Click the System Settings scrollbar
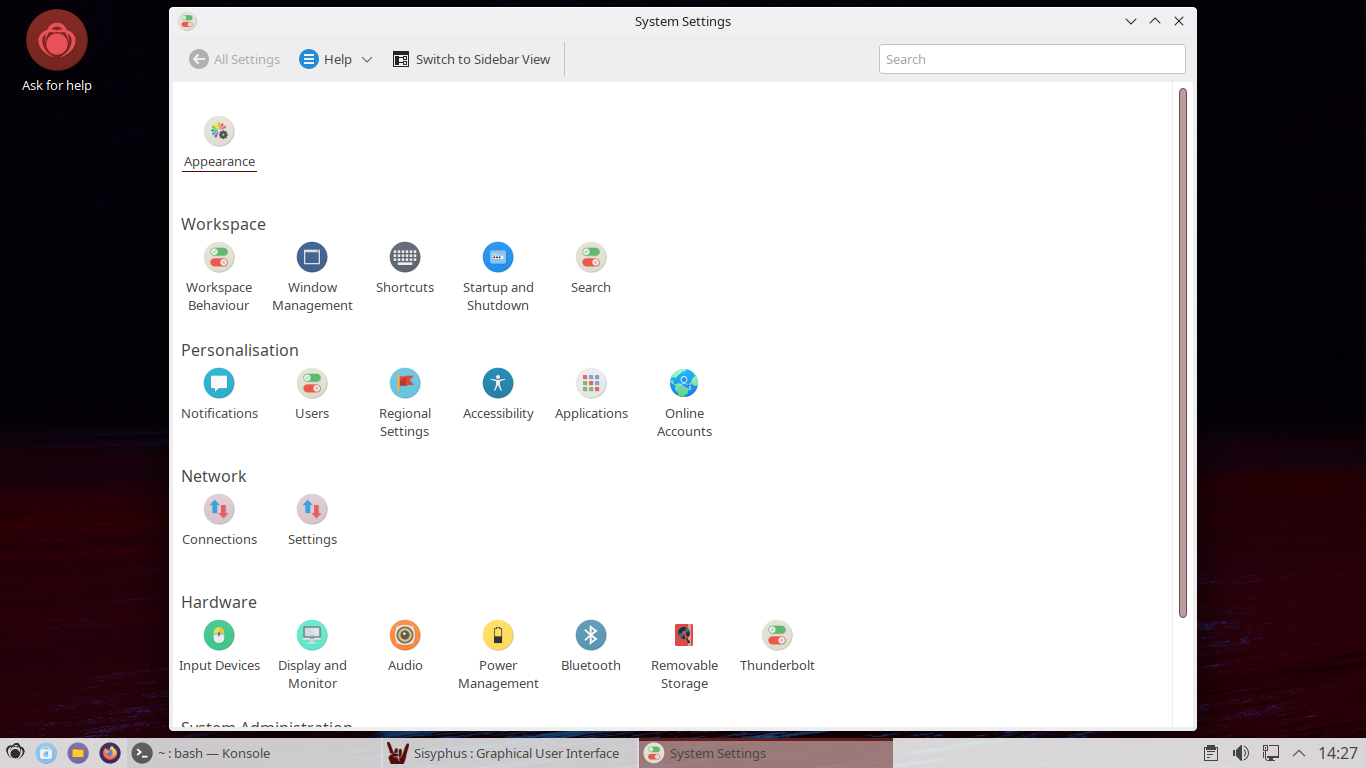 1183,353
